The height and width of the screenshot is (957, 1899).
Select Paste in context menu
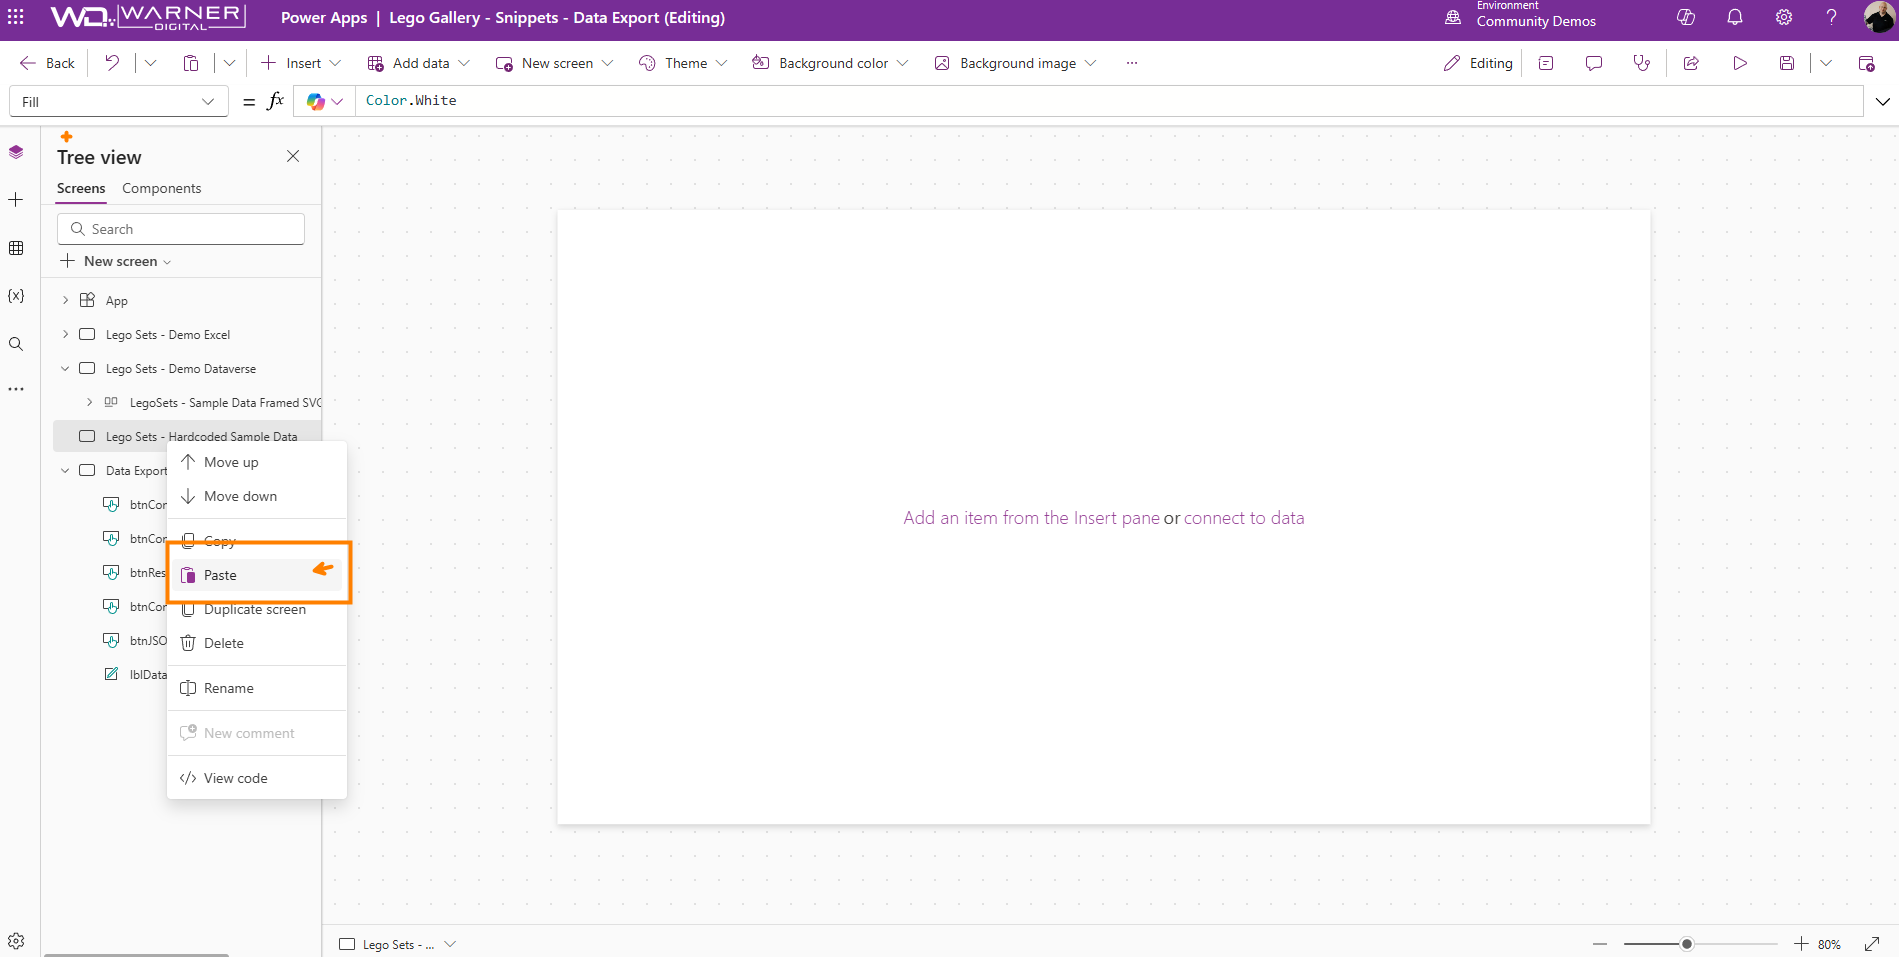tap(257, 575)
